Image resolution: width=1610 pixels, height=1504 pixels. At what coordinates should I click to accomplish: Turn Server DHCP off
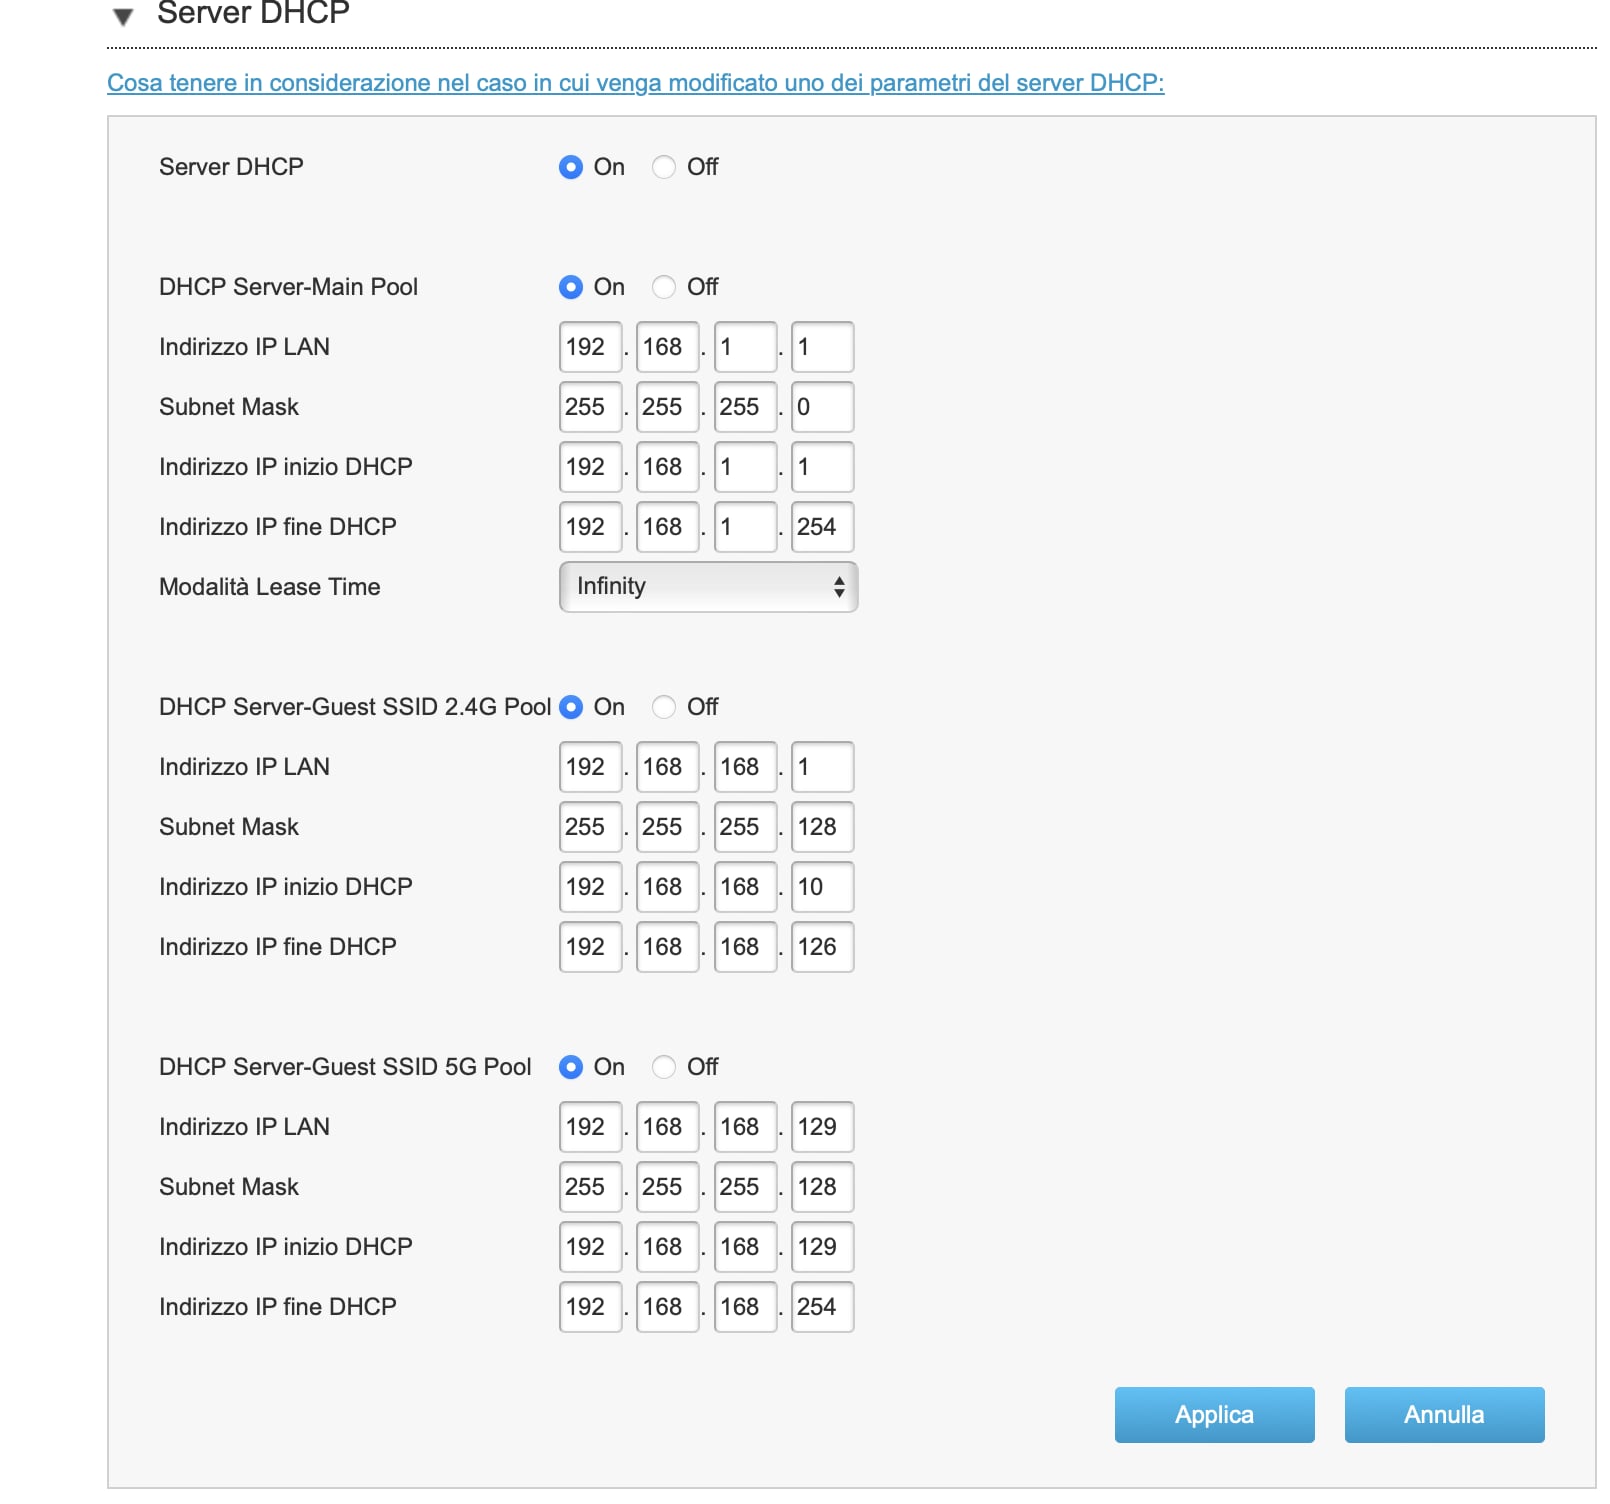(x=664, y=167)
